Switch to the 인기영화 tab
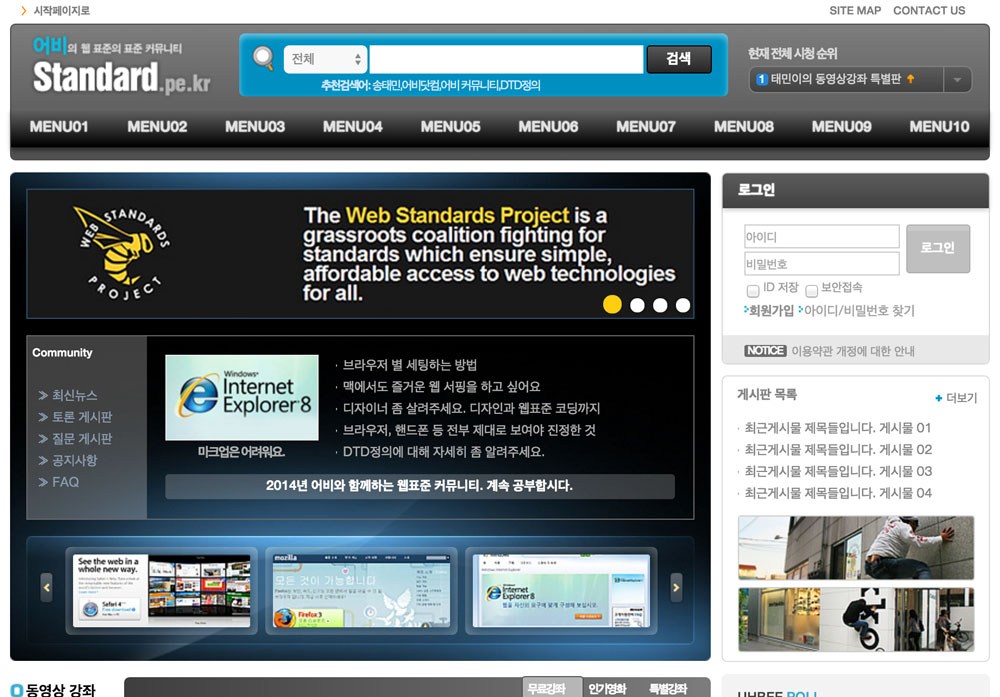Image resolution: width=1000 pixels, height=697 pixels. (x=607, y=689)
